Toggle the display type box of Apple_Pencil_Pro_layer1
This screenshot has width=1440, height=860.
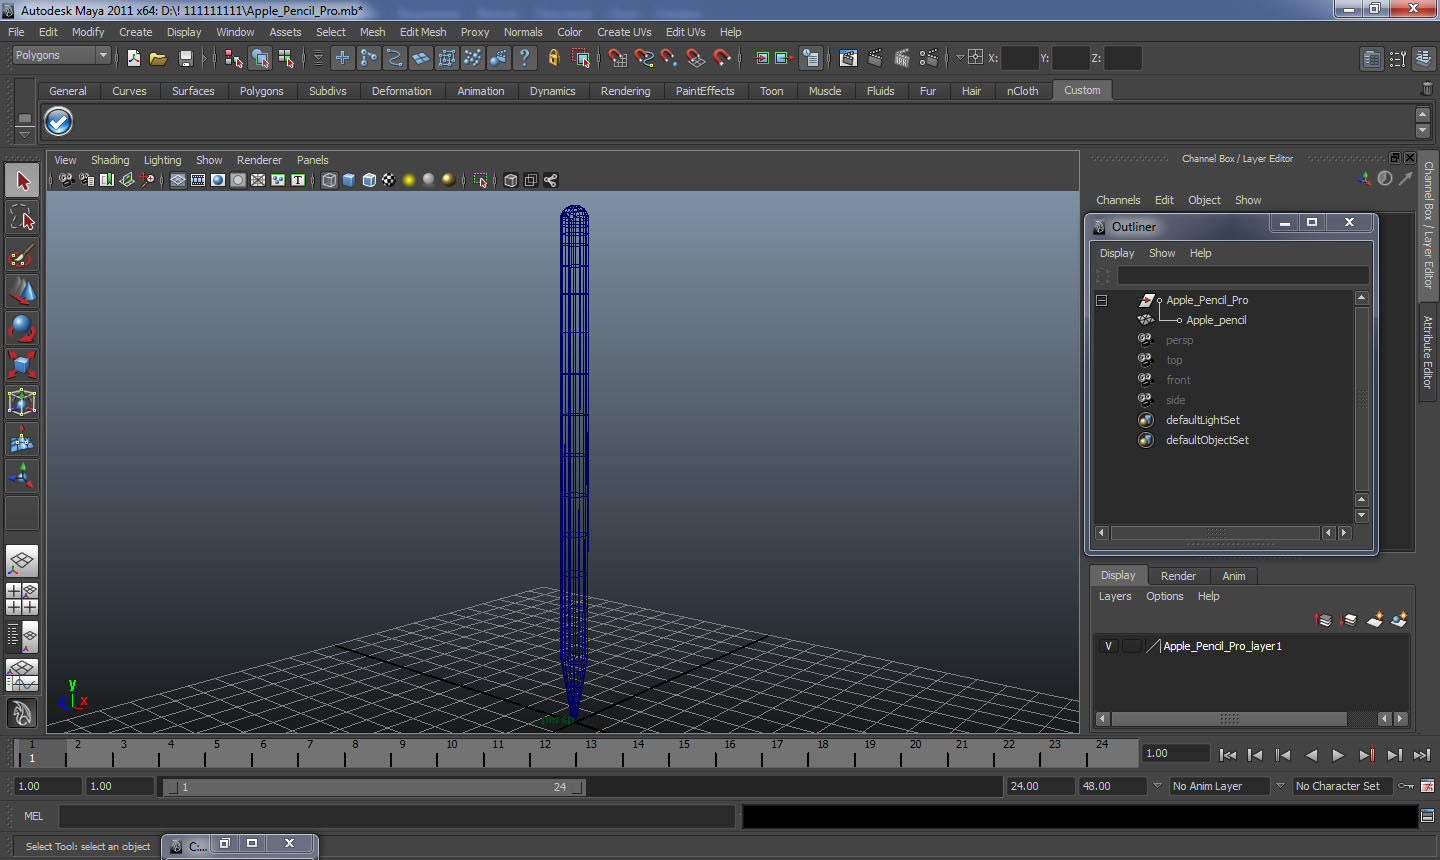(1131, 646)
